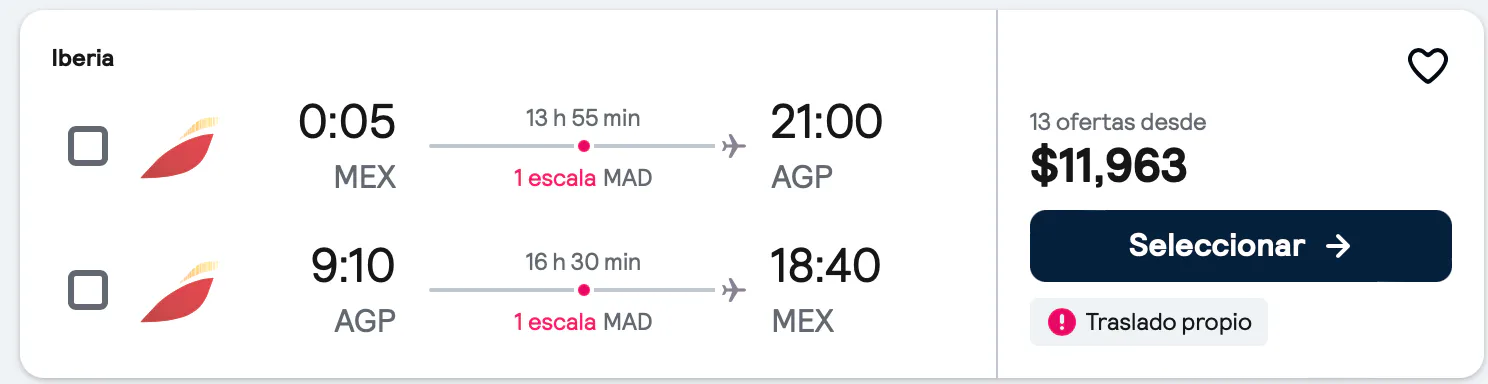Click the red layover dot on the 16 h 30 min line

click(x=584, y=290)
